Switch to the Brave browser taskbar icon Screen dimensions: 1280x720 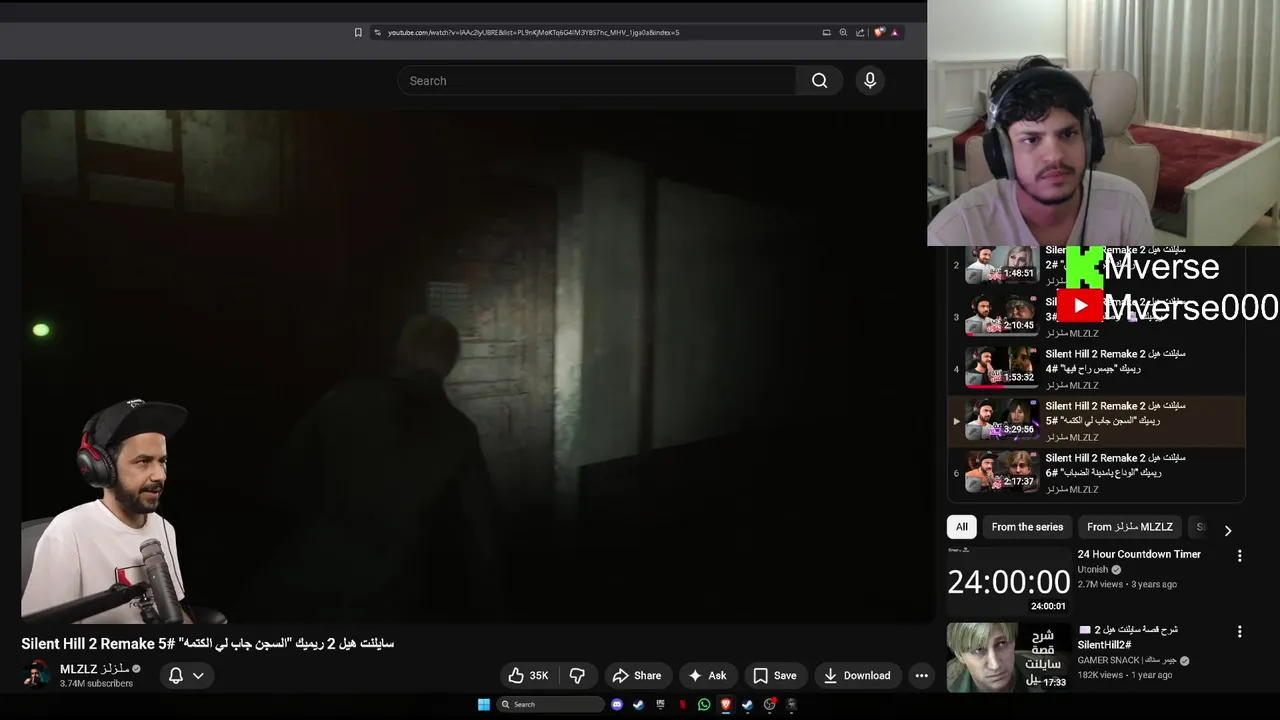(726, 704)
